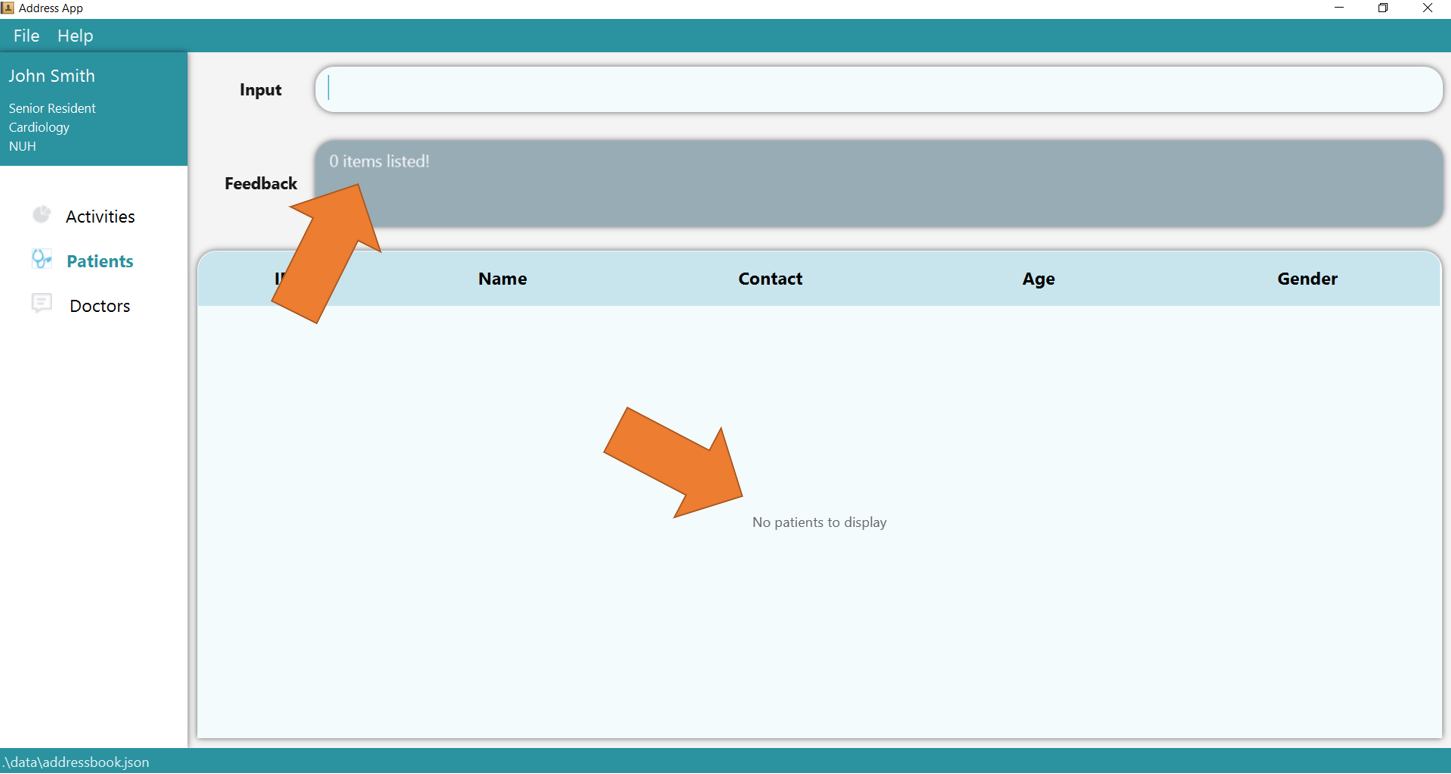
Task: Sort by the Name column header
Action: click(502, 279)
